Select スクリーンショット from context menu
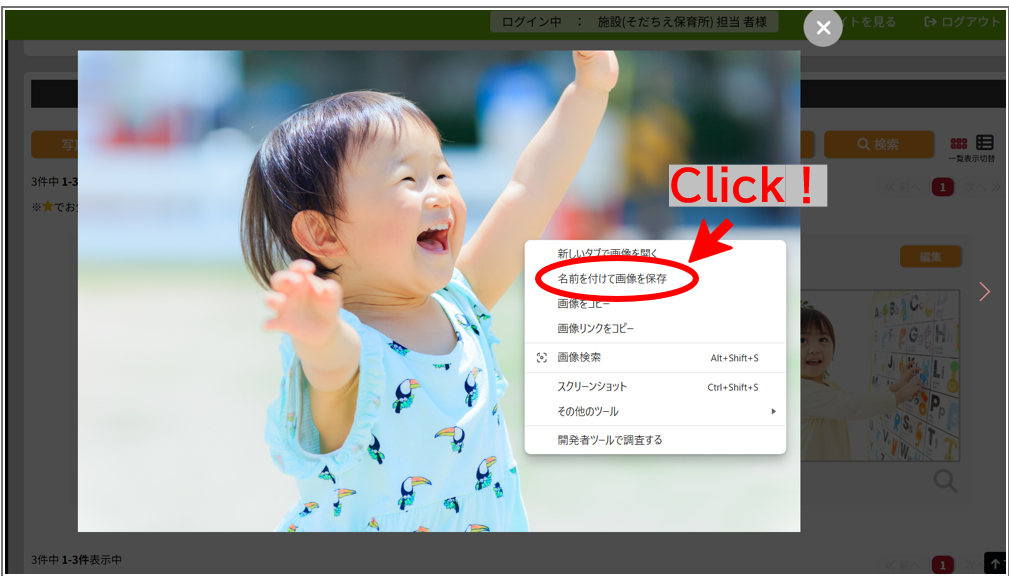 (592, 387)
